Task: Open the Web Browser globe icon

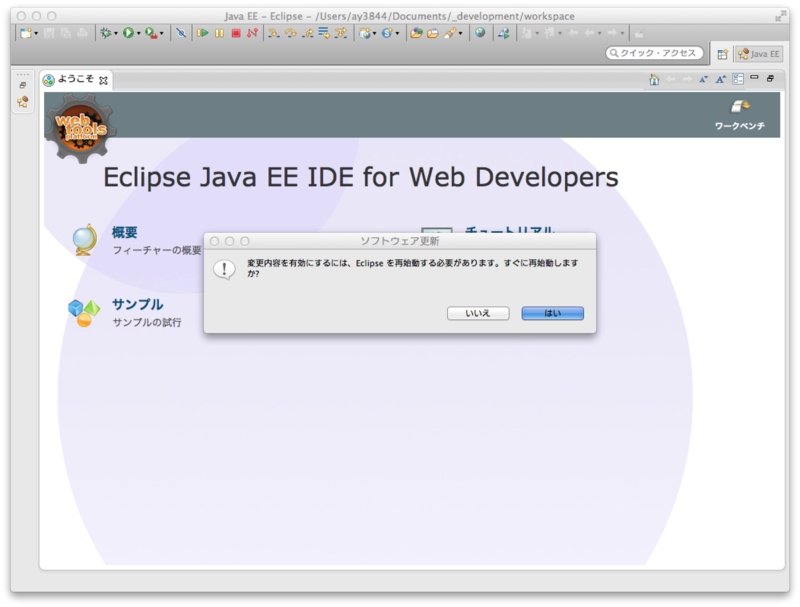Action: [480, 33]
